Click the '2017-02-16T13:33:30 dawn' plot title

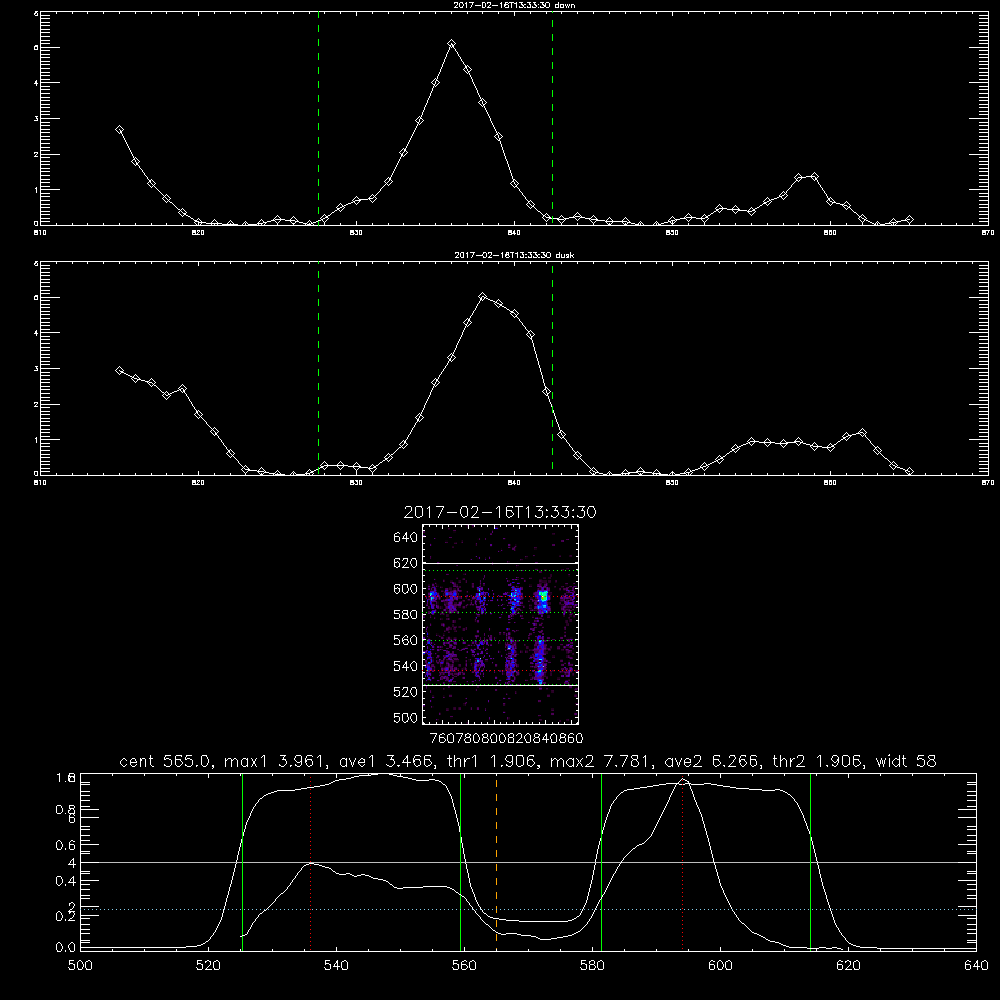pyautogui.click(x=514, y=5)
